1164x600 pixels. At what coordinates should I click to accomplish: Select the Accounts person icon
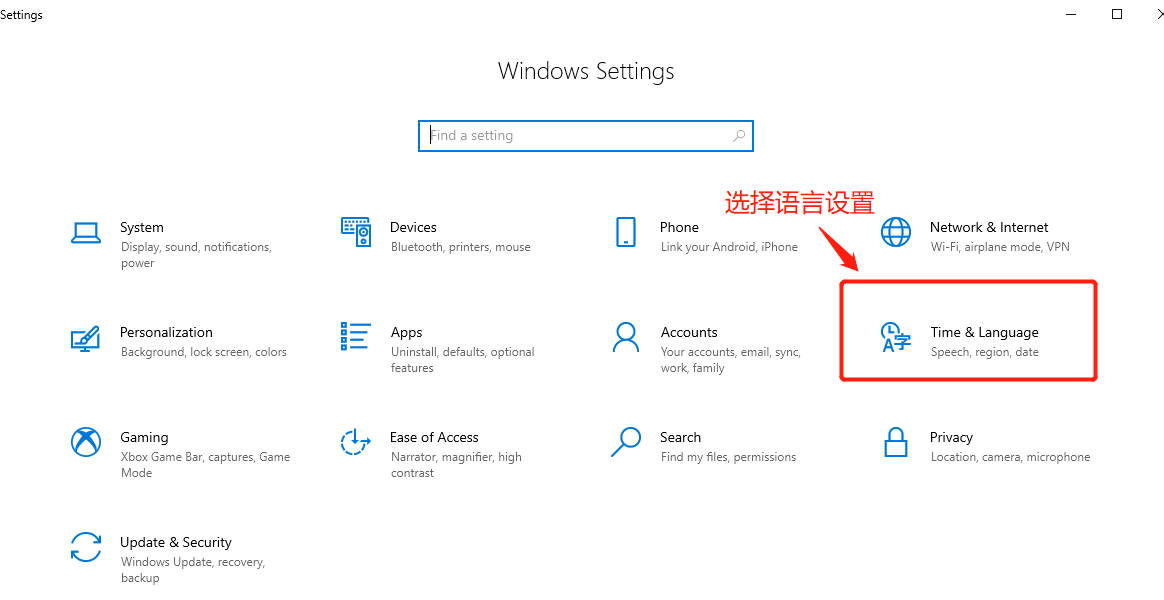click(x=626, y=337)
